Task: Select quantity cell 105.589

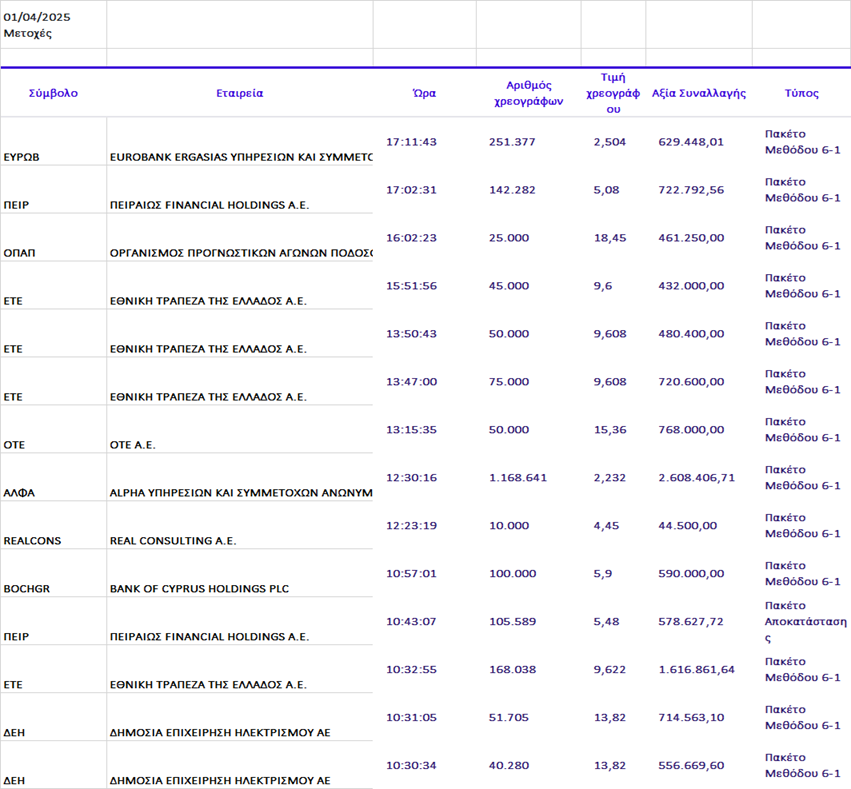Action: coord(512,621)
